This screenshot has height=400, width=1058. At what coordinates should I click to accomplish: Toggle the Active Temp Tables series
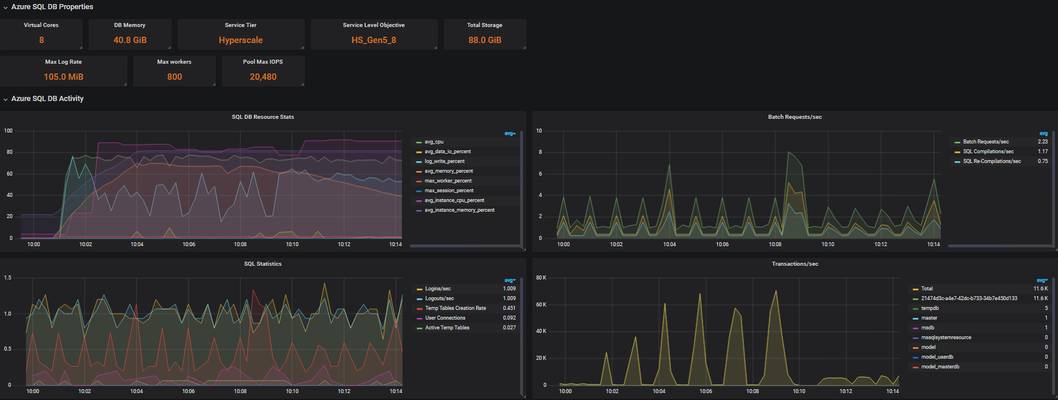click(448, 328)
